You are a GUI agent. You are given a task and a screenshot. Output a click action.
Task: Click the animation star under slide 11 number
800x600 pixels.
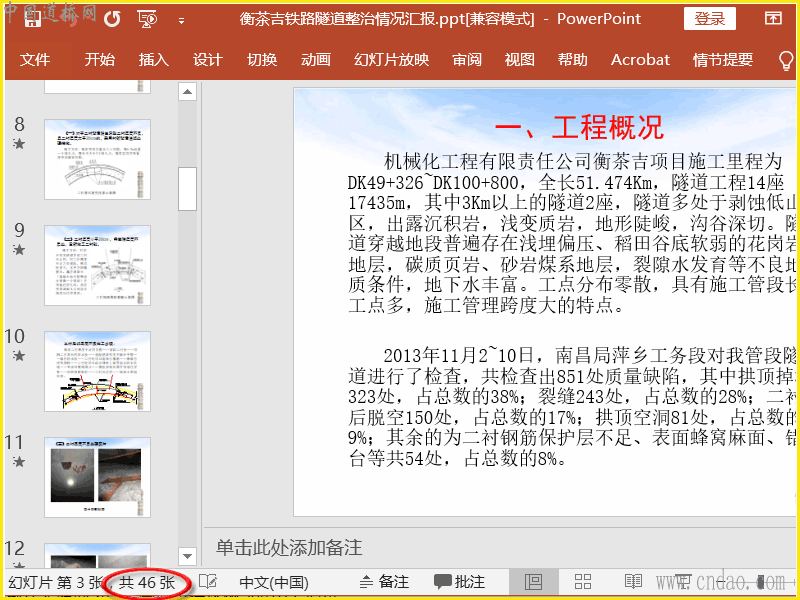(x=19, y=462)
